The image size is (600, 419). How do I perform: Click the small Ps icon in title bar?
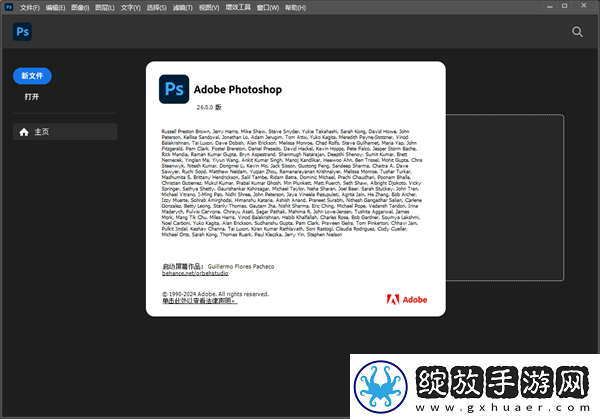tap(9, 7)
